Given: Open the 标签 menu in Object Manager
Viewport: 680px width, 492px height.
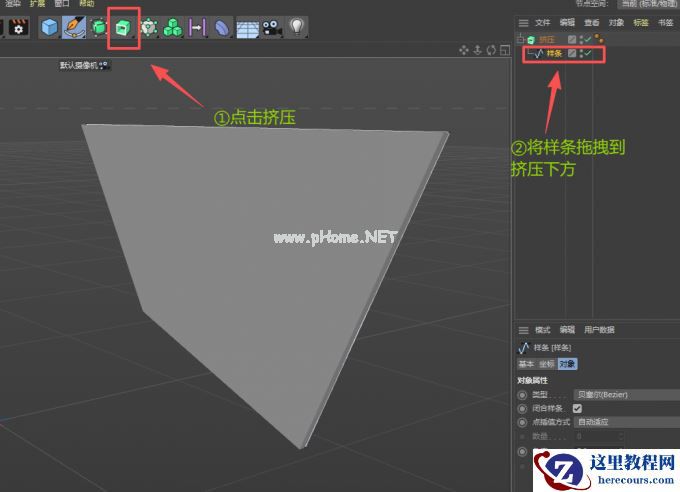Looking at the screenshot, I should pyautogui.click(x=641, y=23).
